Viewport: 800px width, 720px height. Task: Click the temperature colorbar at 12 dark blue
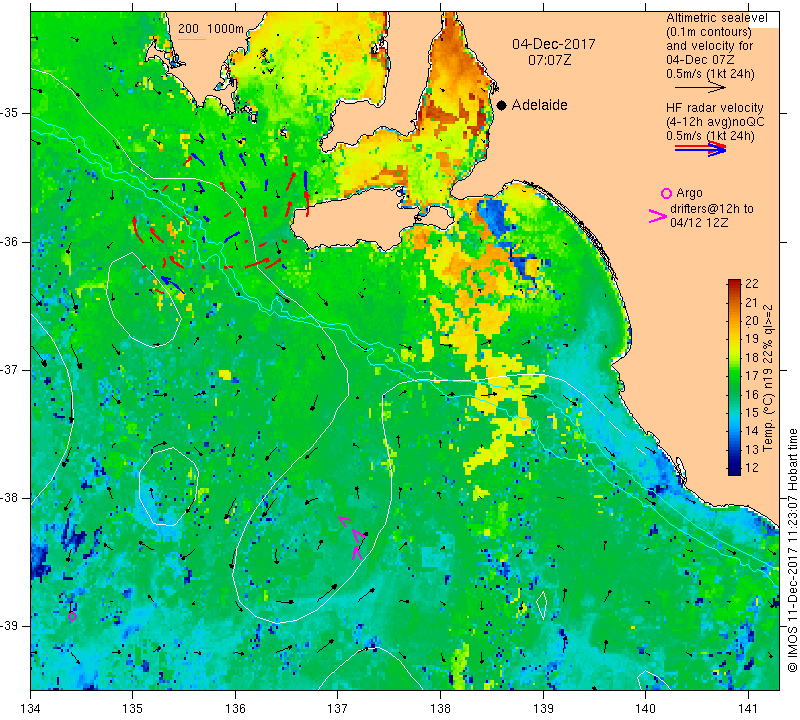point(734,470)
